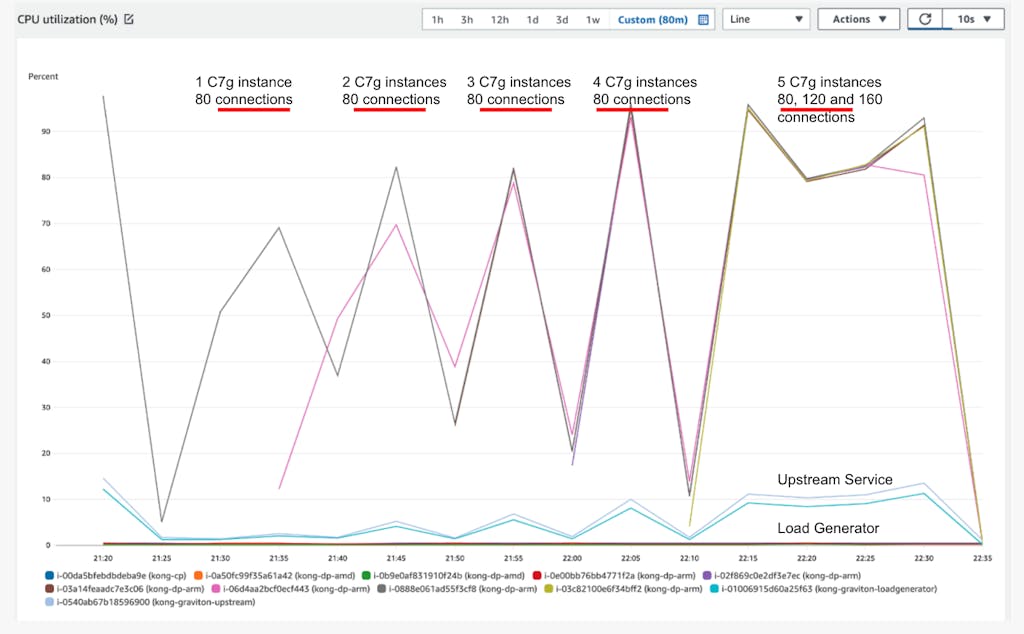This screenshot has height=634, width=1024.
Task: Expand the Actions menu
Action: tap(858, 19)
